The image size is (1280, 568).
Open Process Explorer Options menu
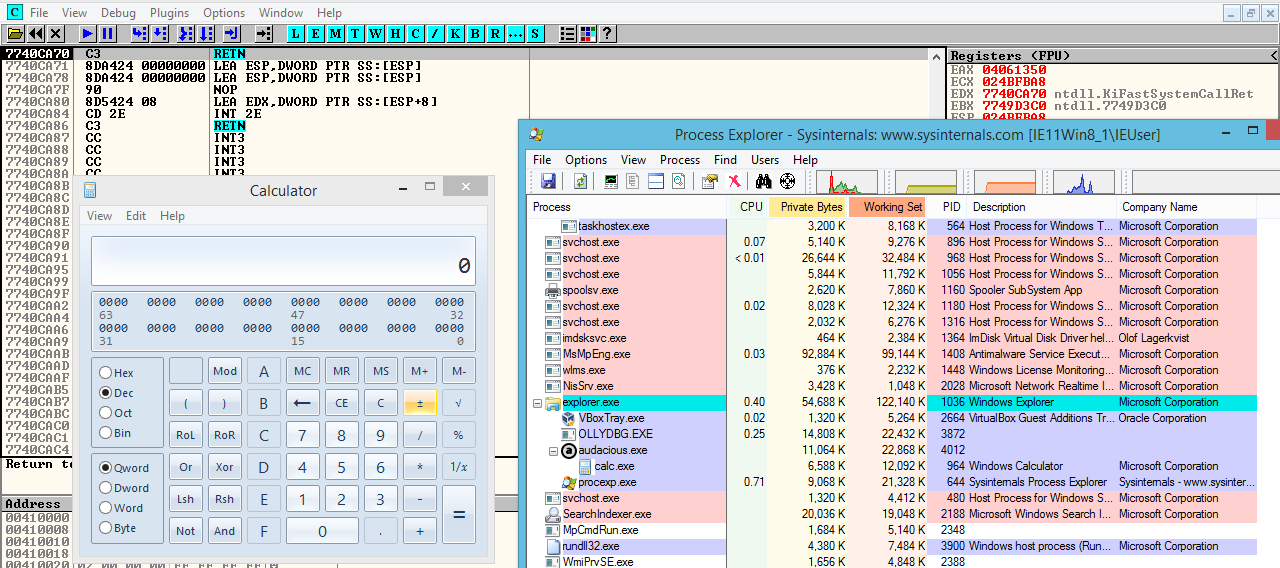[586, 160]
